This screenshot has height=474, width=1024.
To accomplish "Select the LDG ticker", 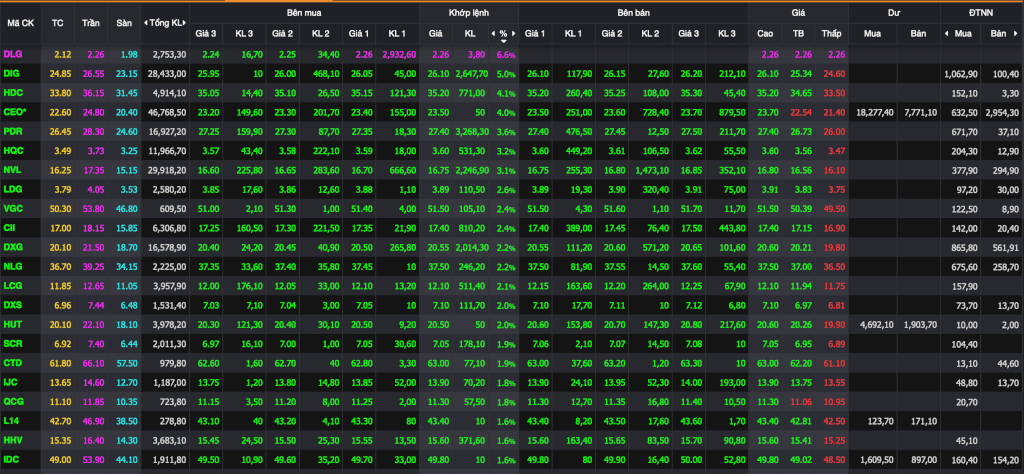I will point(13,189).
